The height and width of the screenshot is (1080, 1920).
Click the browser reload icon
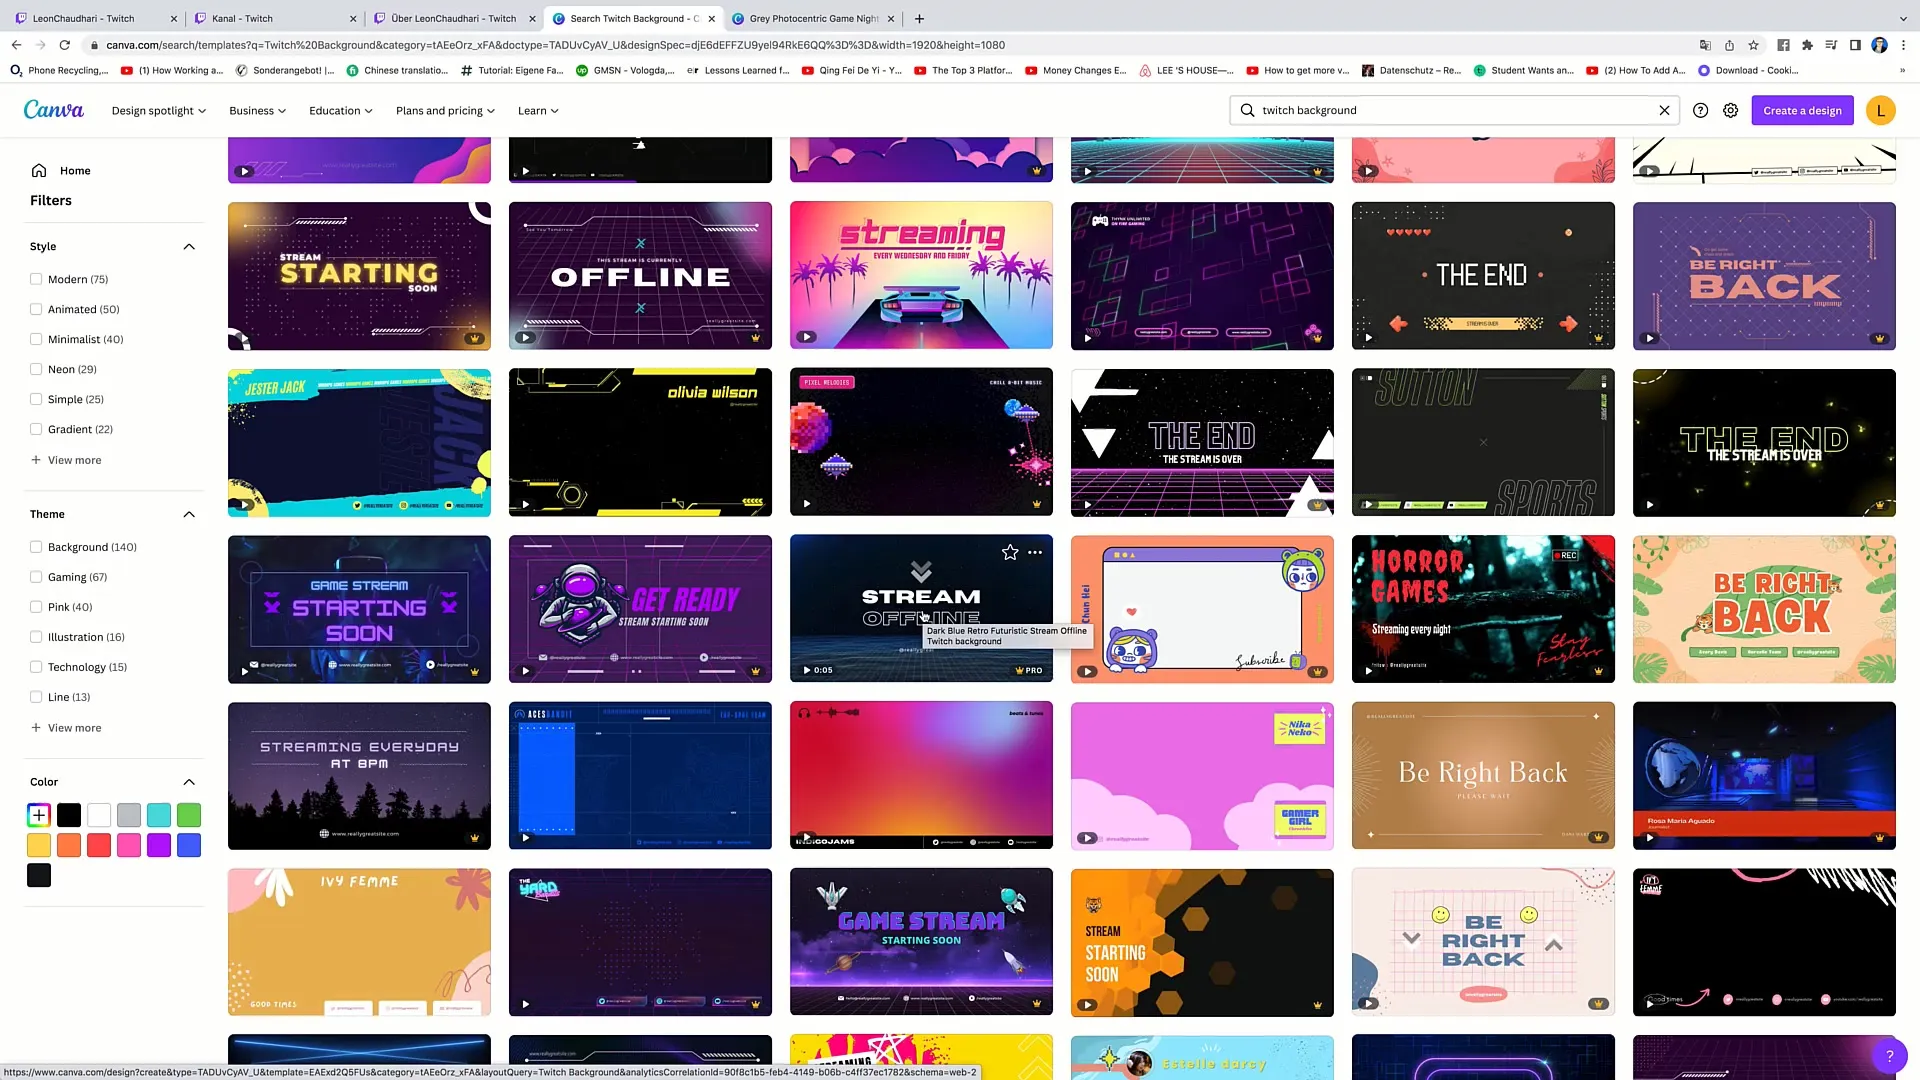65,45
